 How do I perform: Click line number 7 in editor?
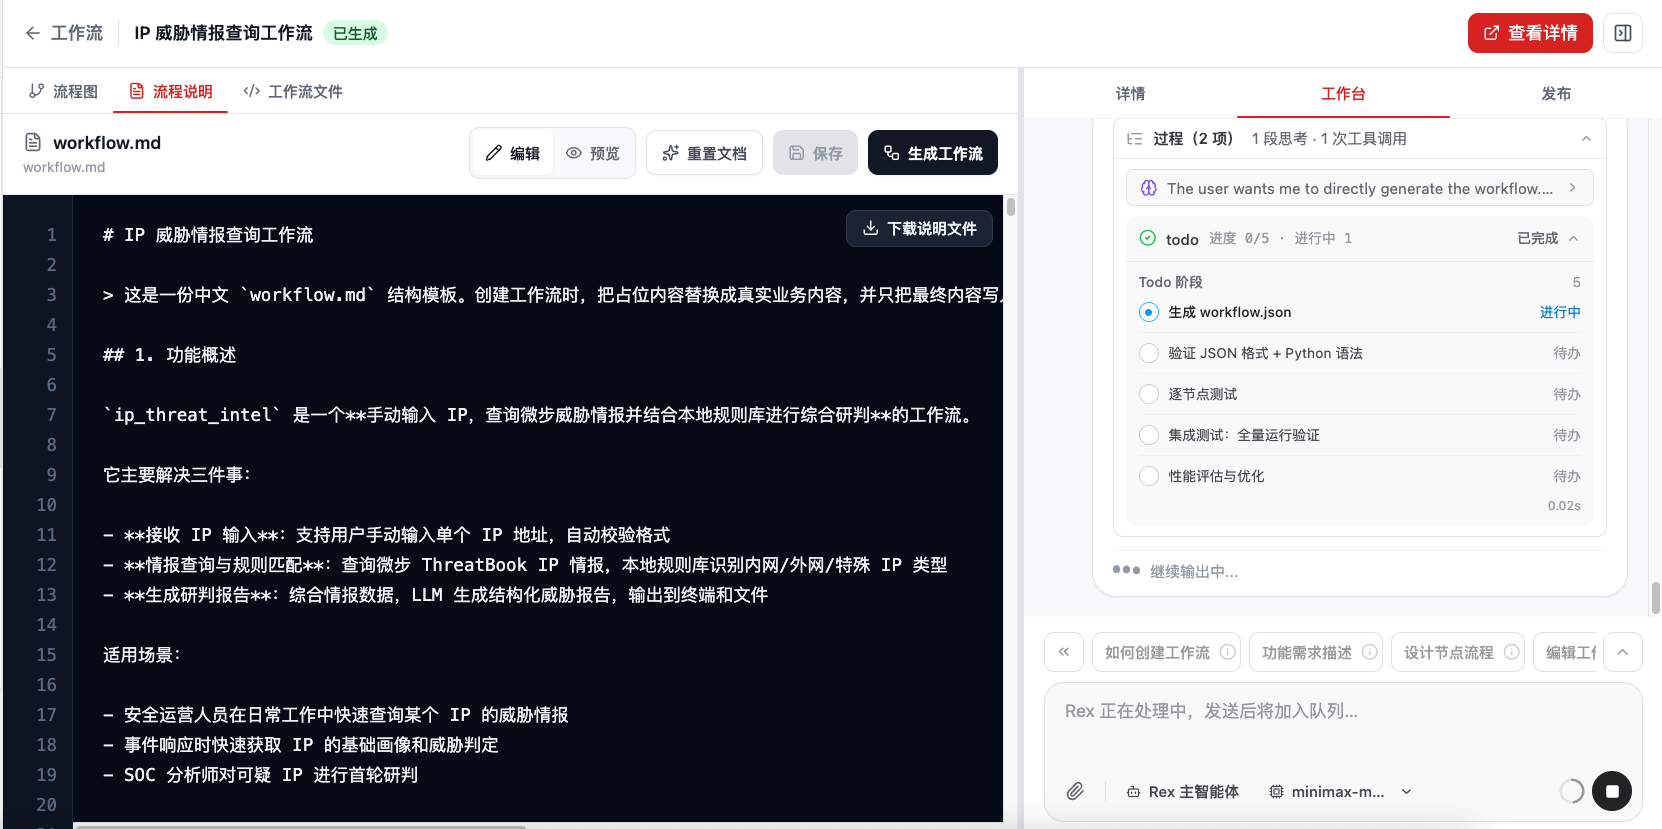(51, 414)
